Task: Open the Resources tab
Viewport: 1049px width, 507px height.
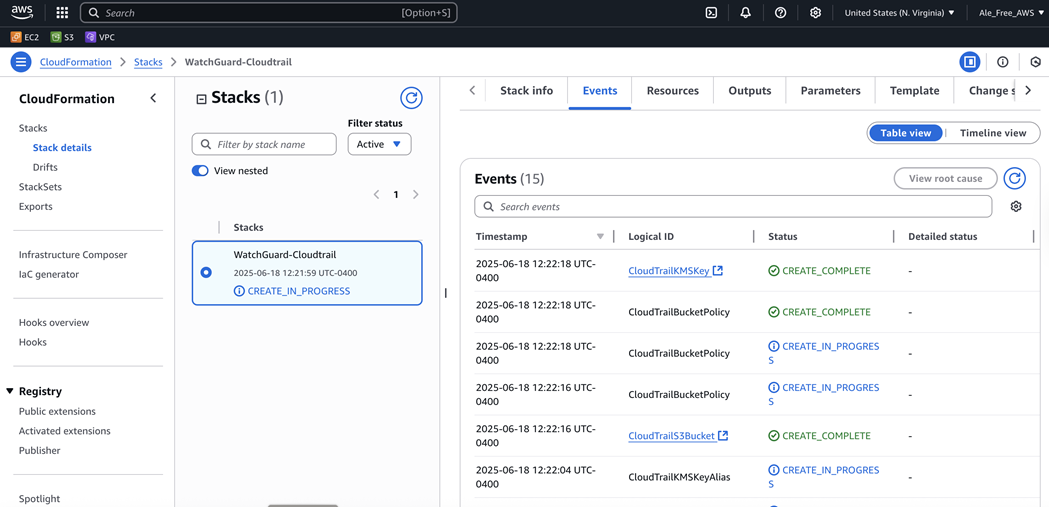Action: pyautogui.click(x=672, y=91)
